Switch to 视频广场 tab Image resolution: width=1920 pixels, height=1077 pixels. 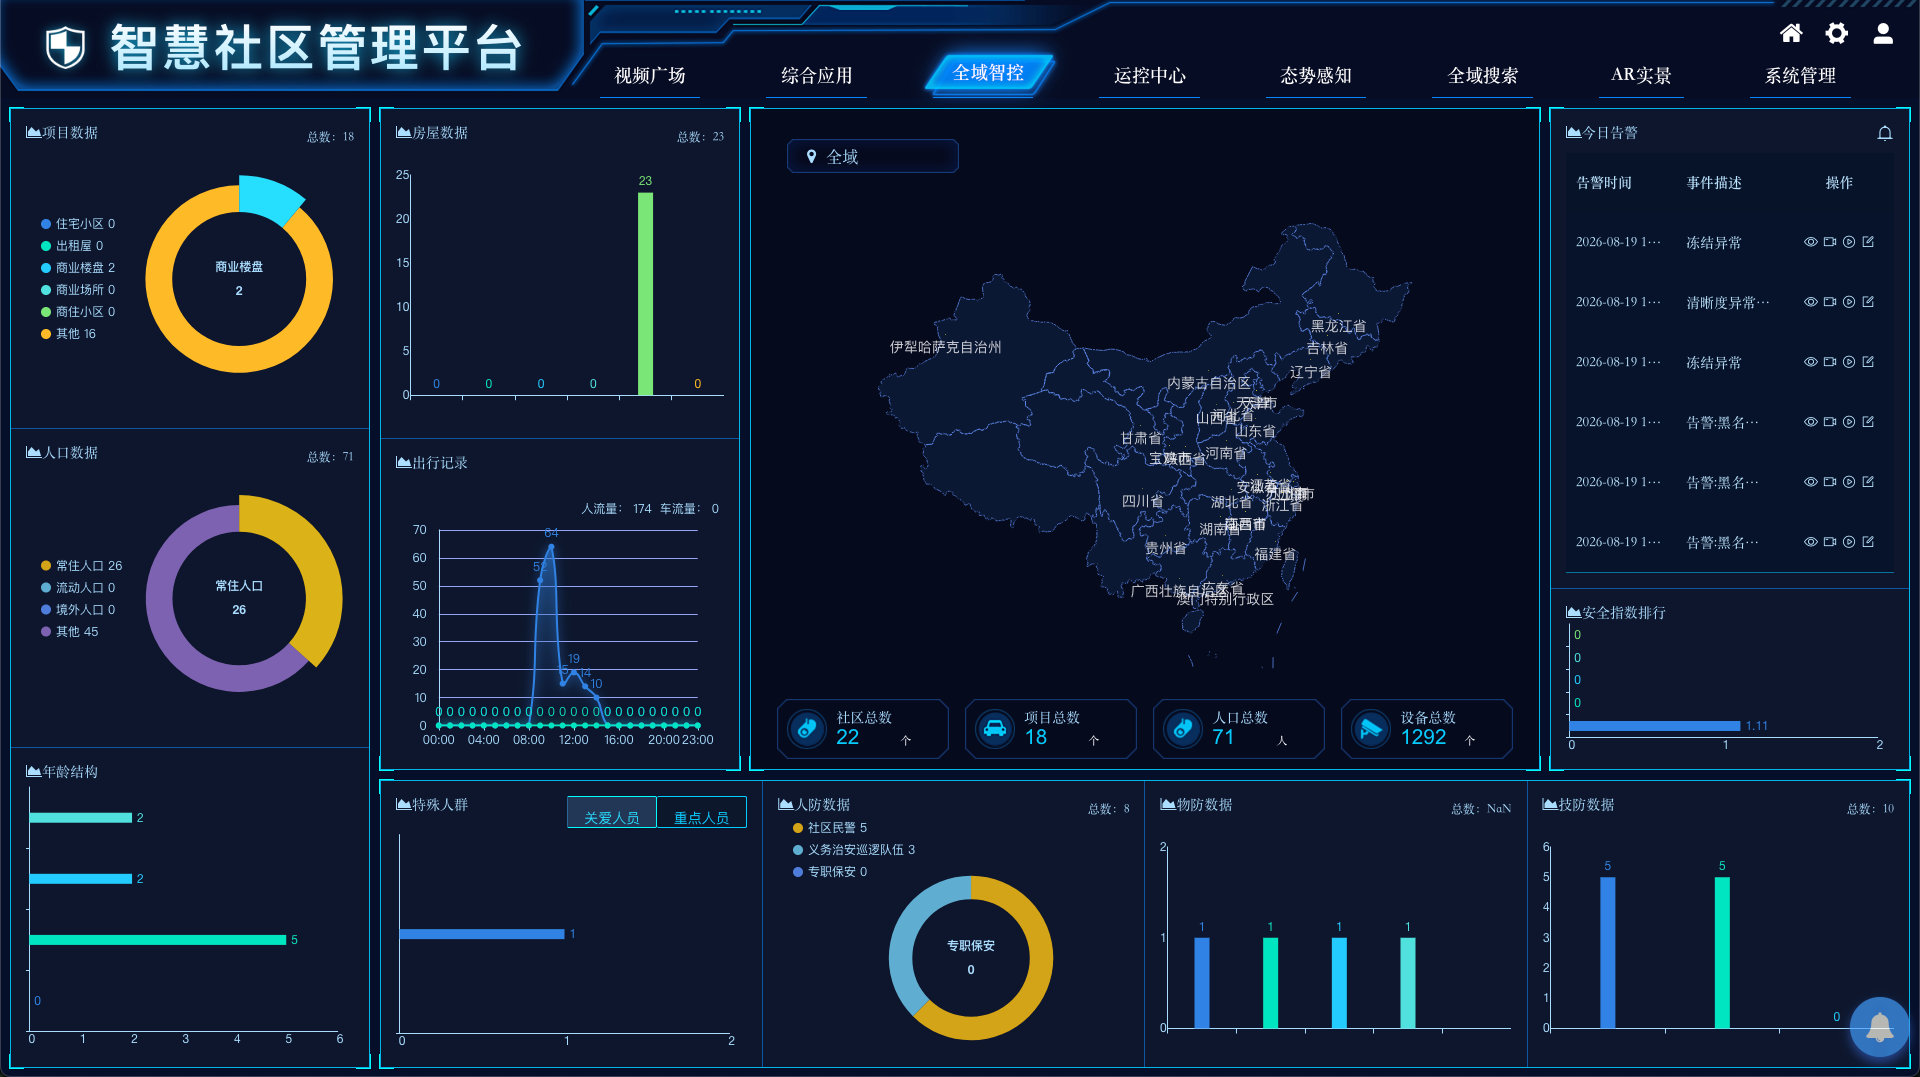(x=650, y=76)
